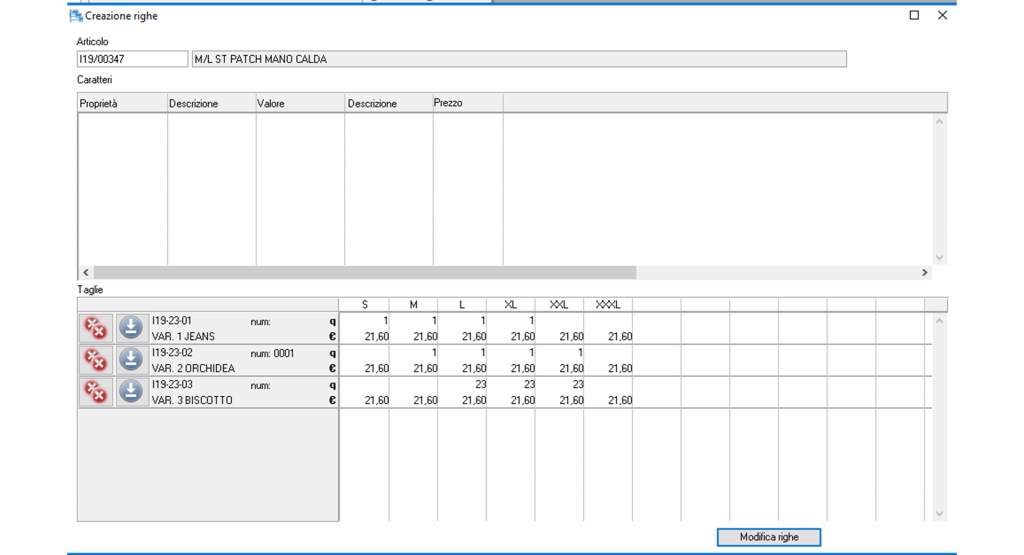The height and width of the screenshot is (555, 1024).
Task: Click the L quantity 23 for VAR. 3 BISCOTTO
Action: [x=481, y=385]
